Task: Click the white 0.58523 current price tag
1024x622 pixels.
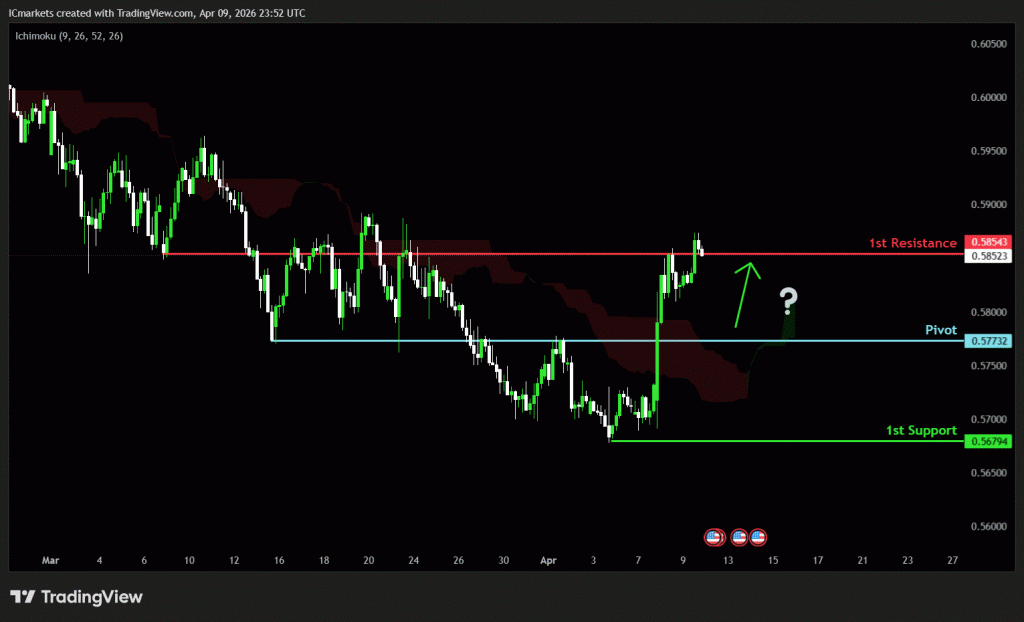Action: (988, 256)
